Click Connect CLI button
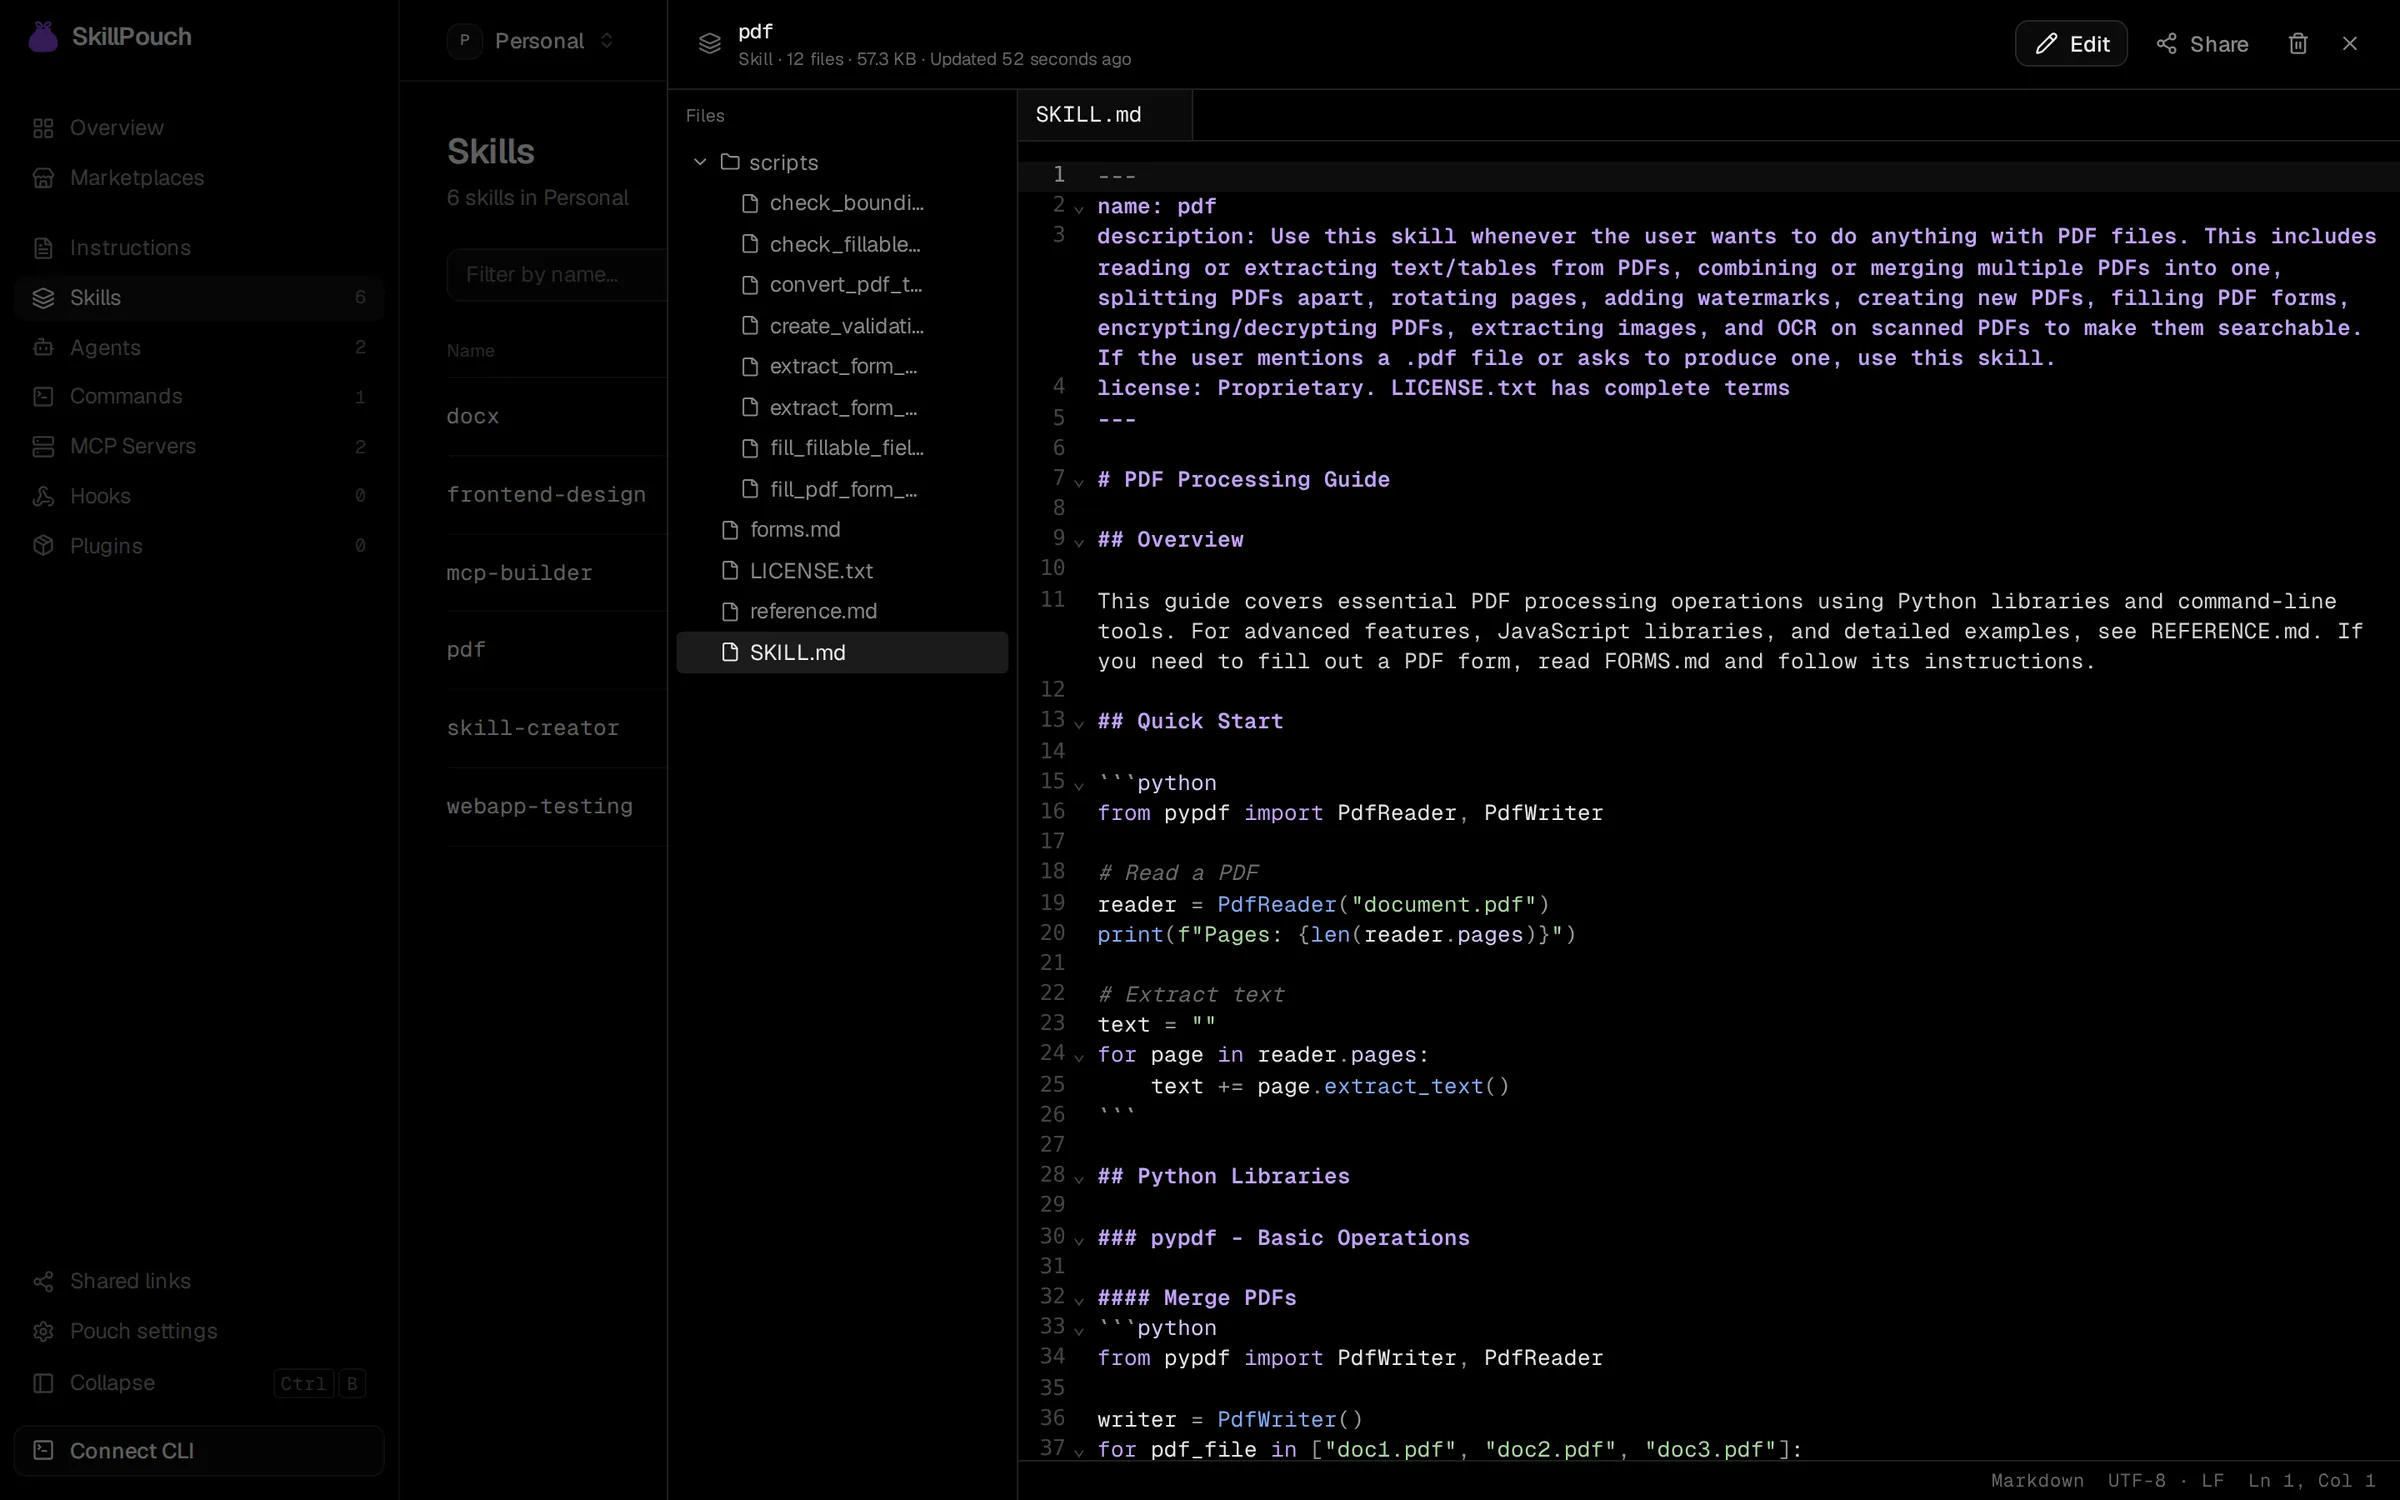 click(199, 1451)
